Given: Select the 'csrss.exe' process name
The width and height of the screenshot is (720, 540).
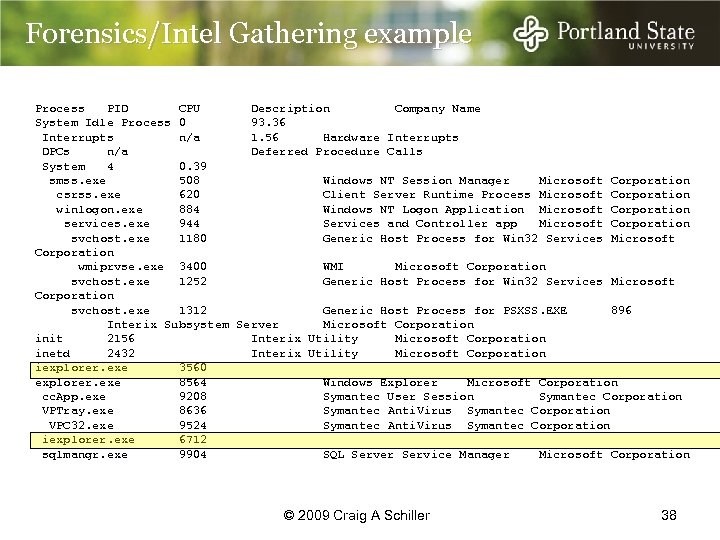Looking at the screenshot, I should click(x=89, y=195).
